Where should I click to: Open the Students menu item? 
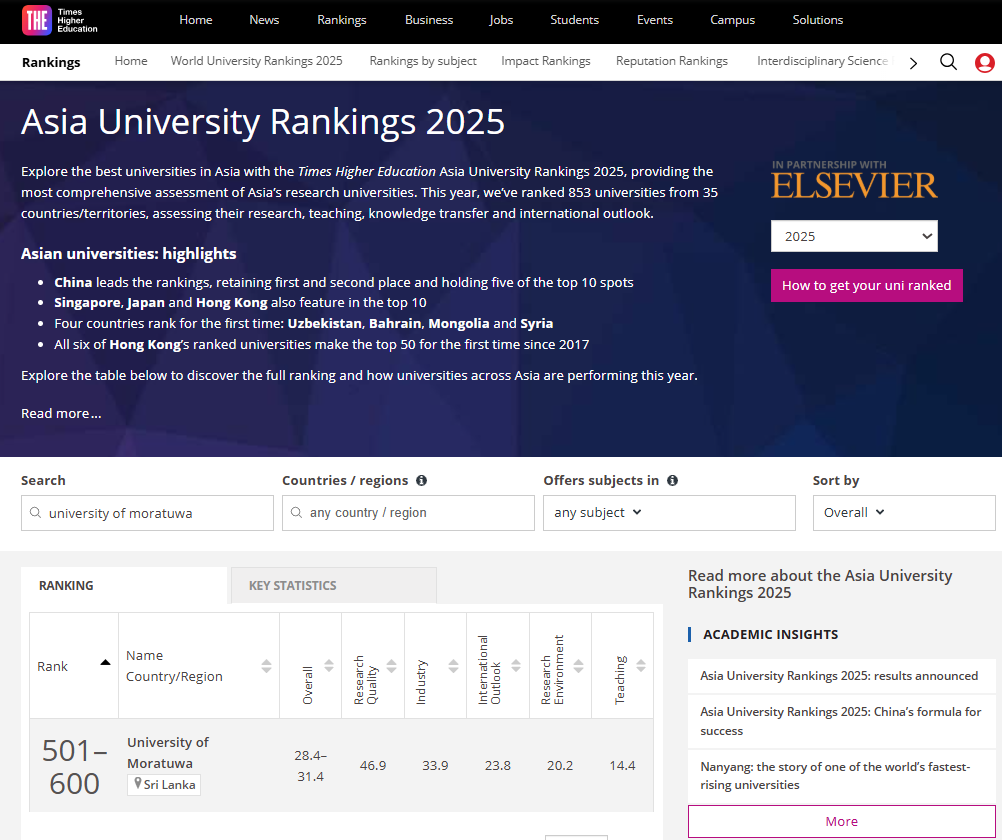tap(574, 20)
